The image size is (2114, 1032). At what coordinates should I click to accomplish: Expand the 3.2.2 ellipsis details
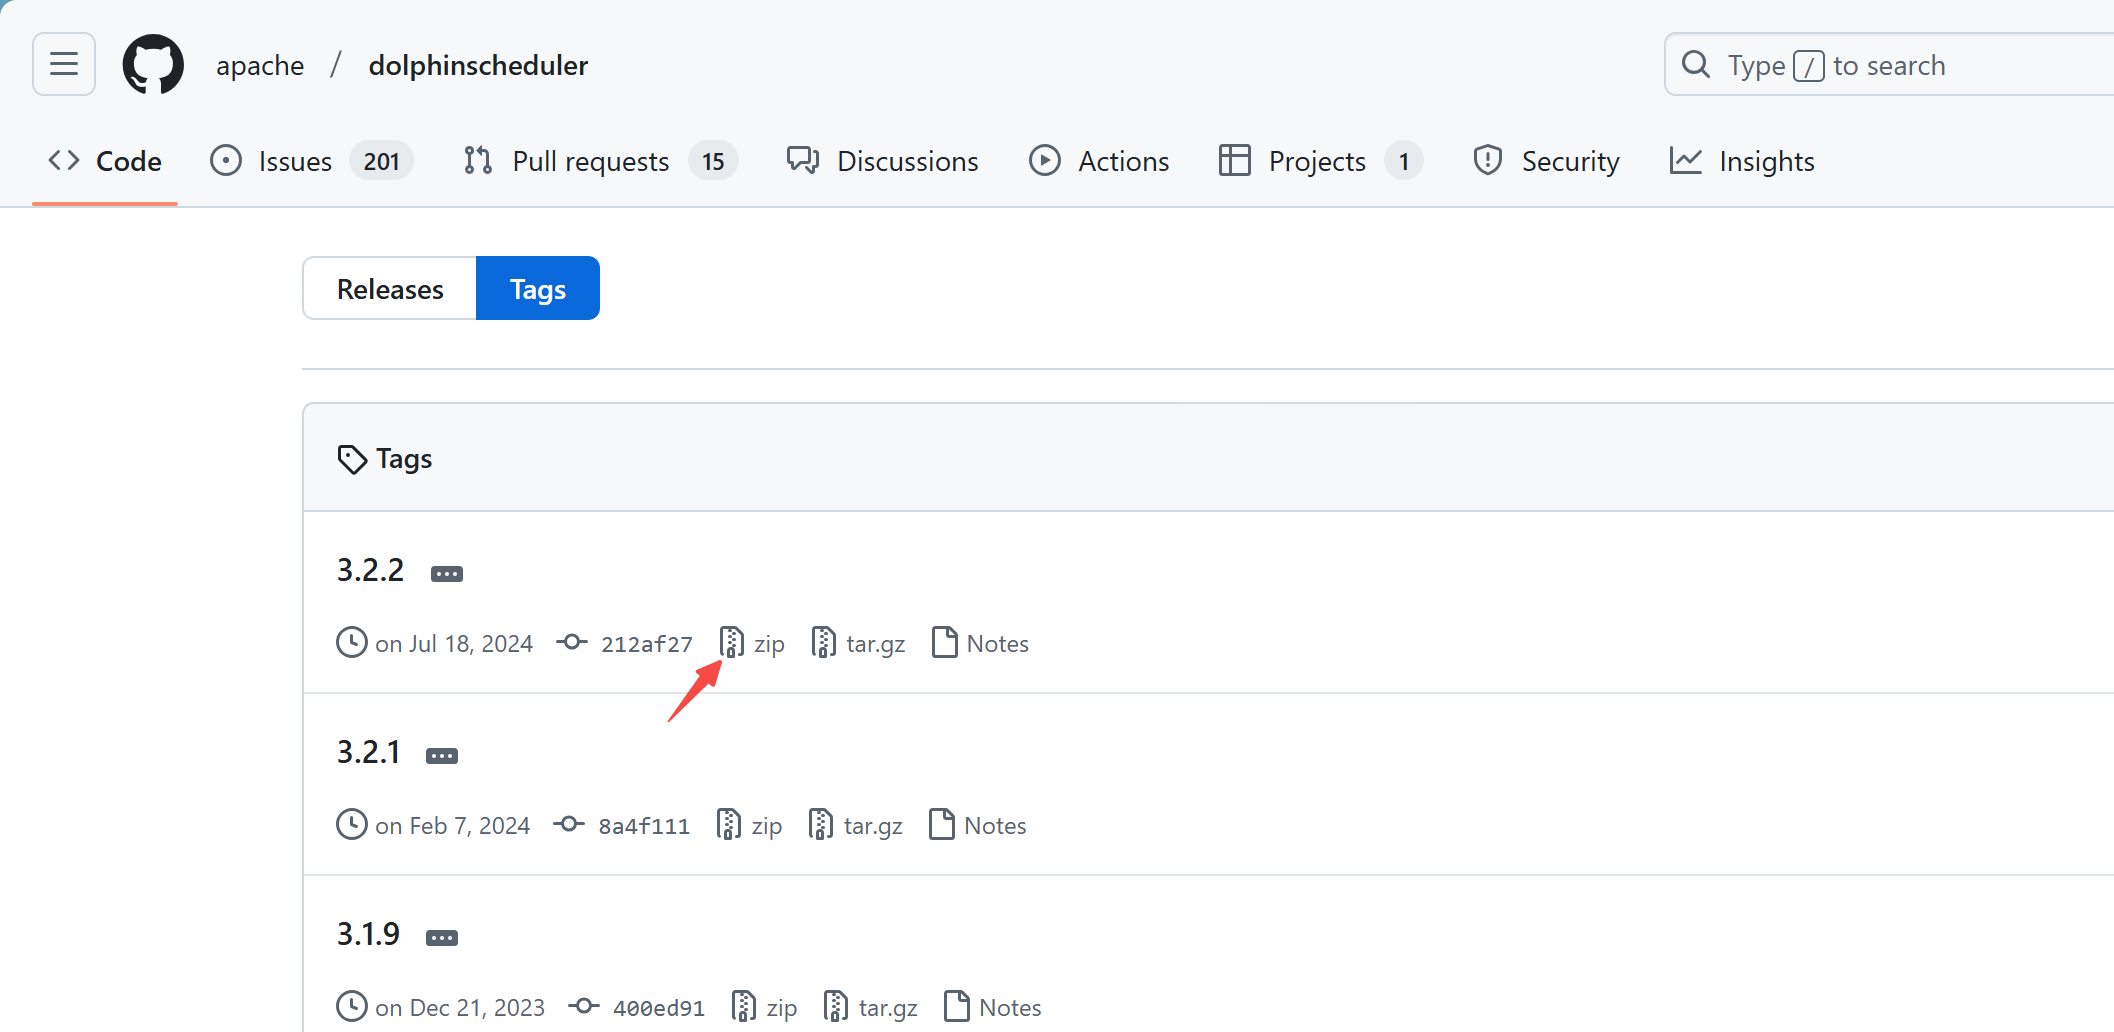[447, 574]
